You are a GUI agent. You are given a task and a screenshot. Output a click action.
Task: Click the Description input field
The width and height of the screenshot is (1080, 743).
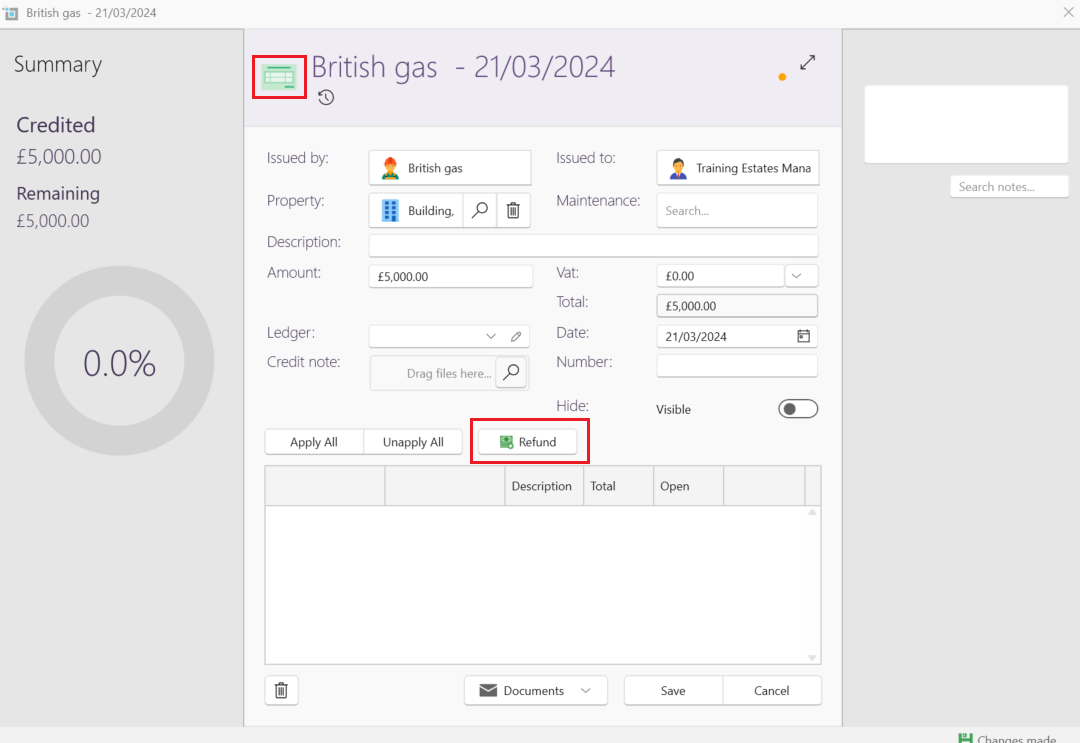click(x=594, y=245)
